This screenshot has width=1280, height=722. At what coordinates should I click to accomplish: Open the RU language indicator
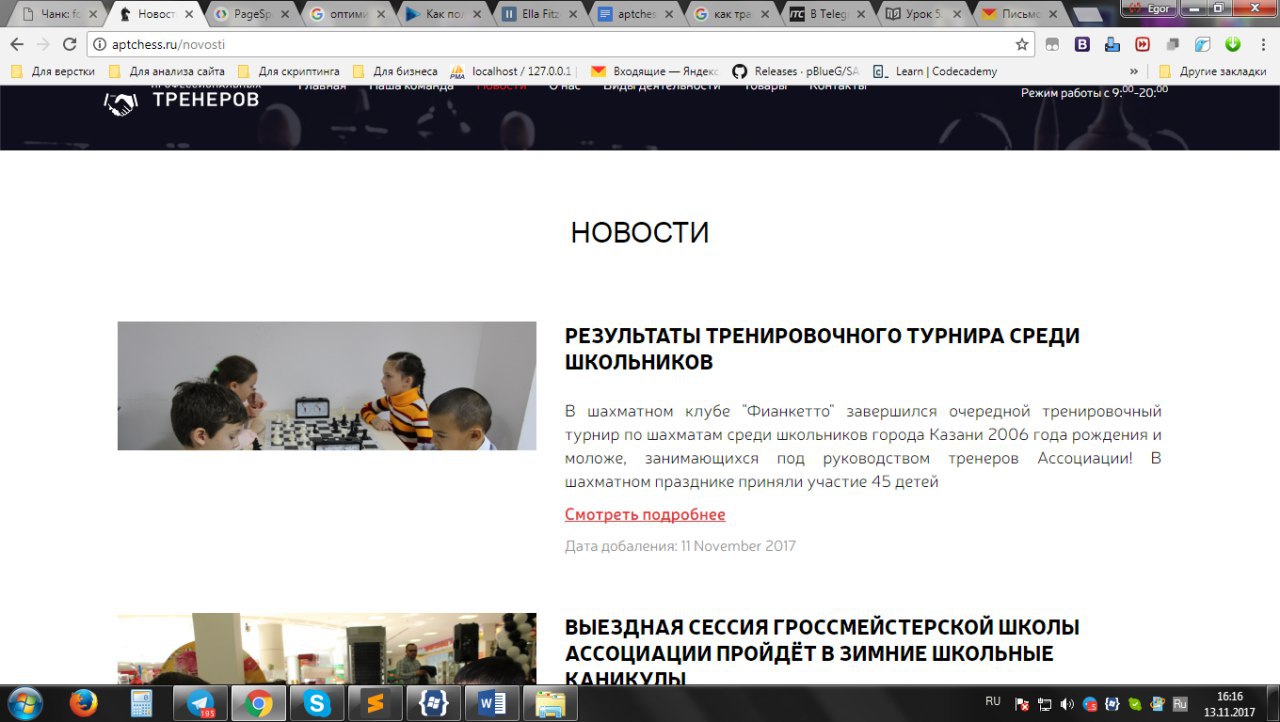tap(993, 702)
